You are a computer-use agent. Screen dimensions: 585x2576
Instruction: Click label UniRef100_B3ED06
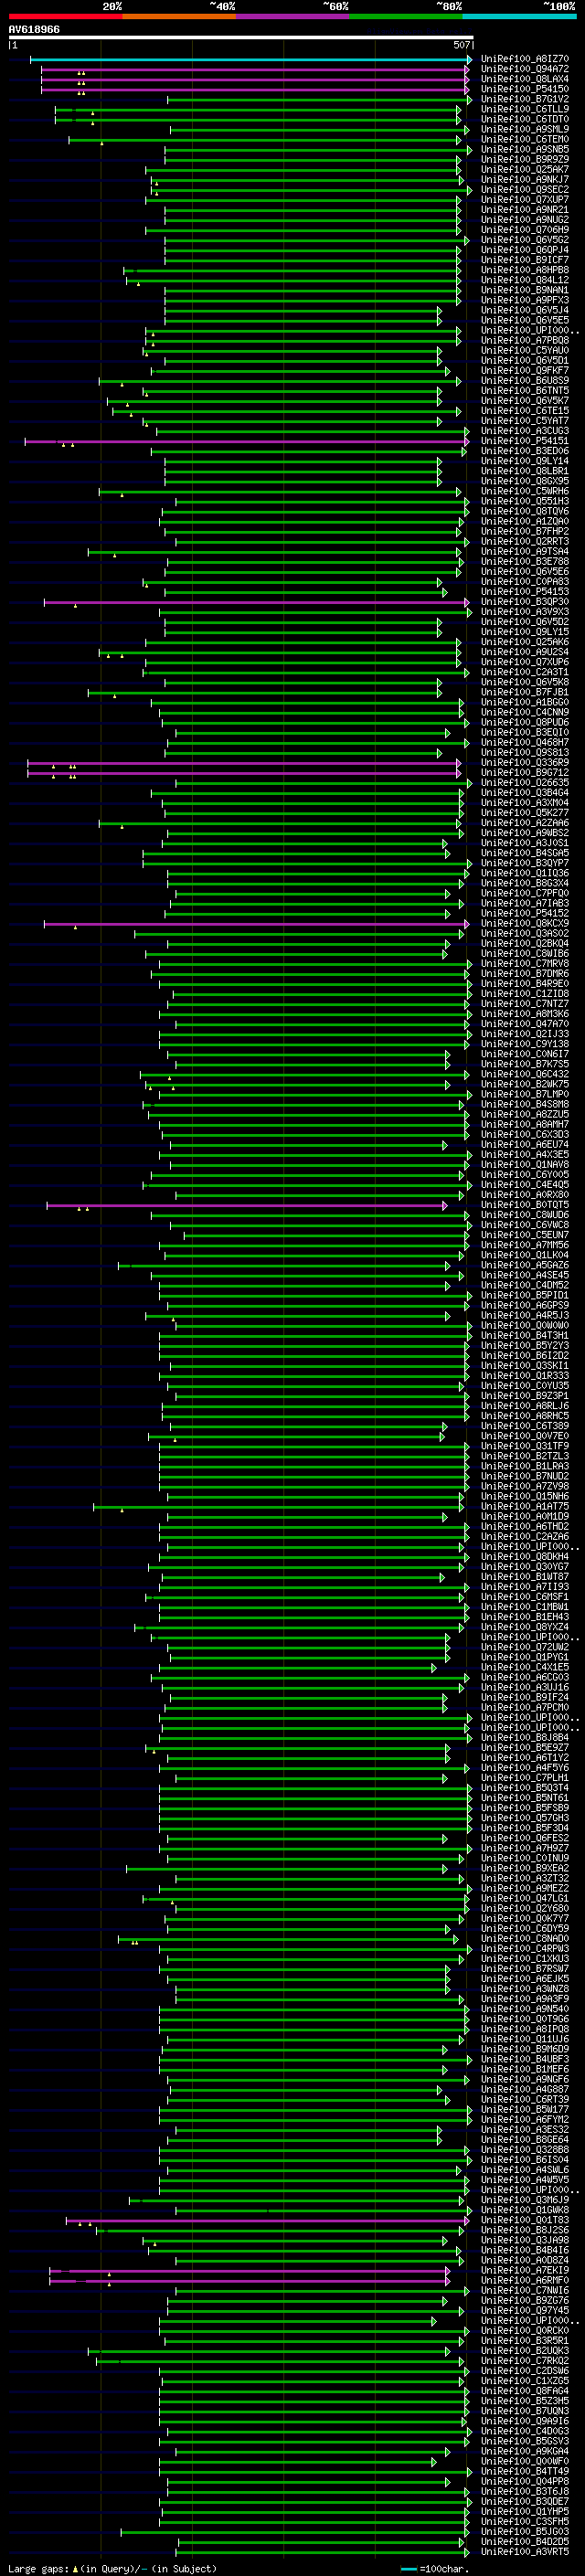(x=524, y=451)
